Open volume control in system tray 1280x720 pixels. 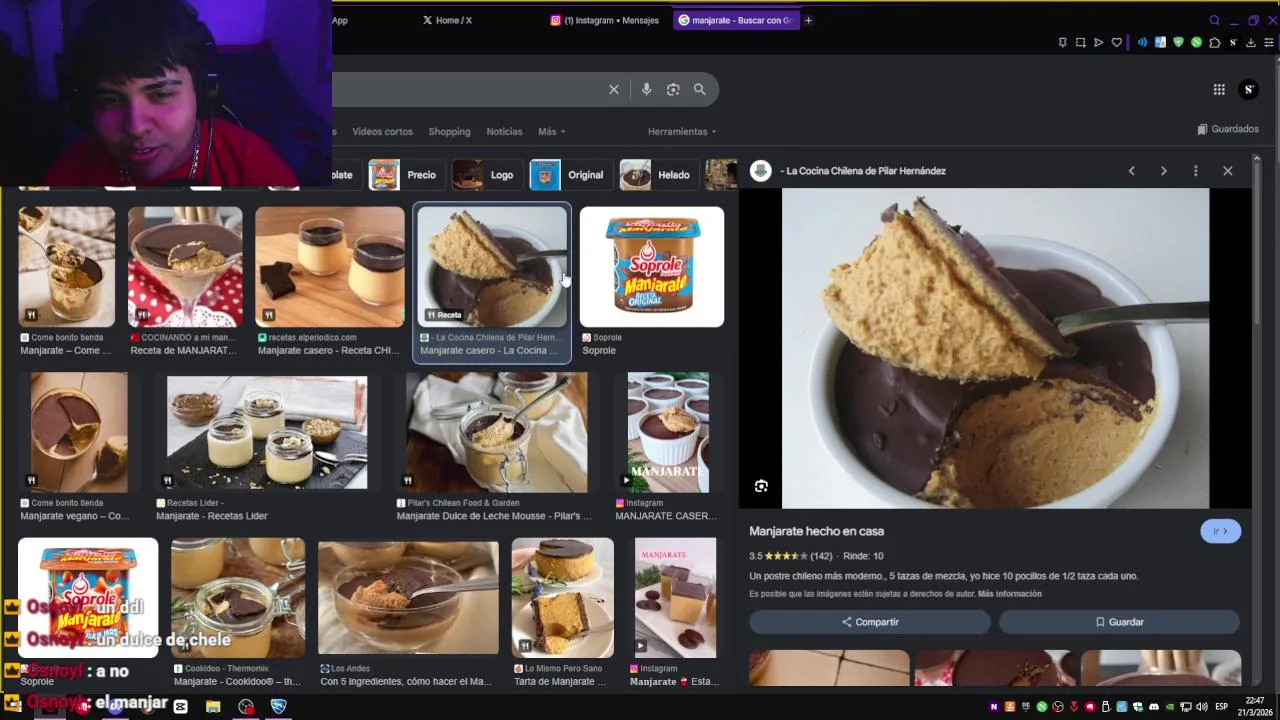click(1202, 707)
